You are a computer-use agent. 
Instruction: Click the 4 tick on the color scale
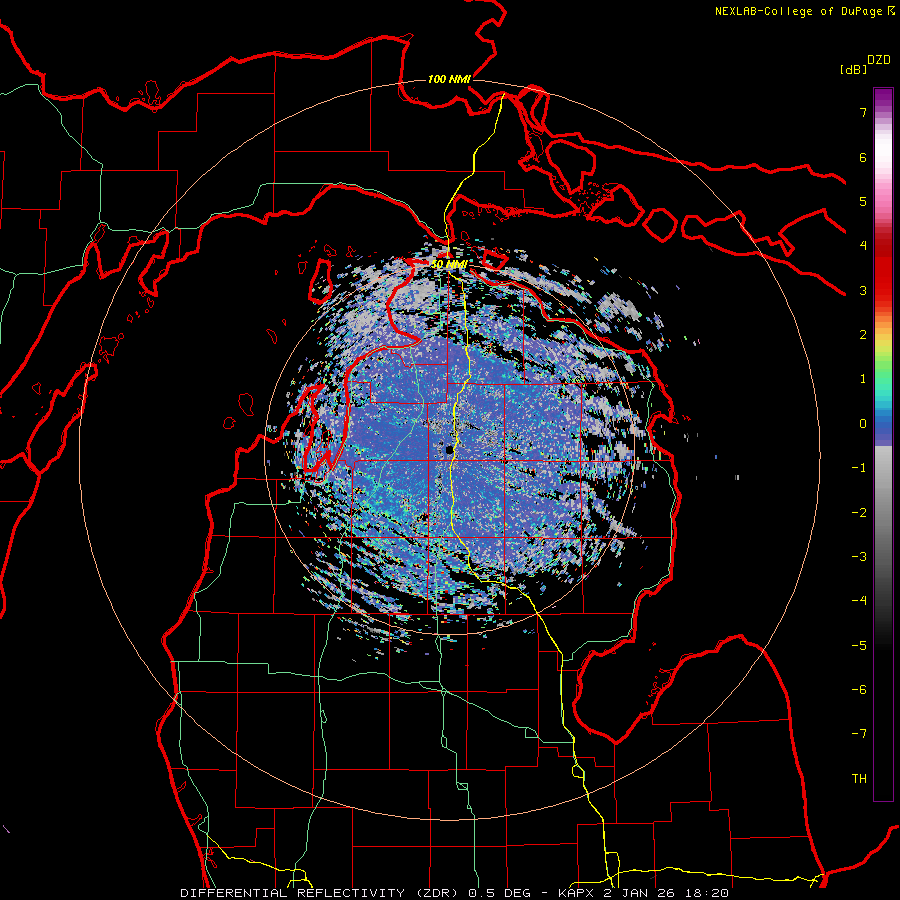863,246
